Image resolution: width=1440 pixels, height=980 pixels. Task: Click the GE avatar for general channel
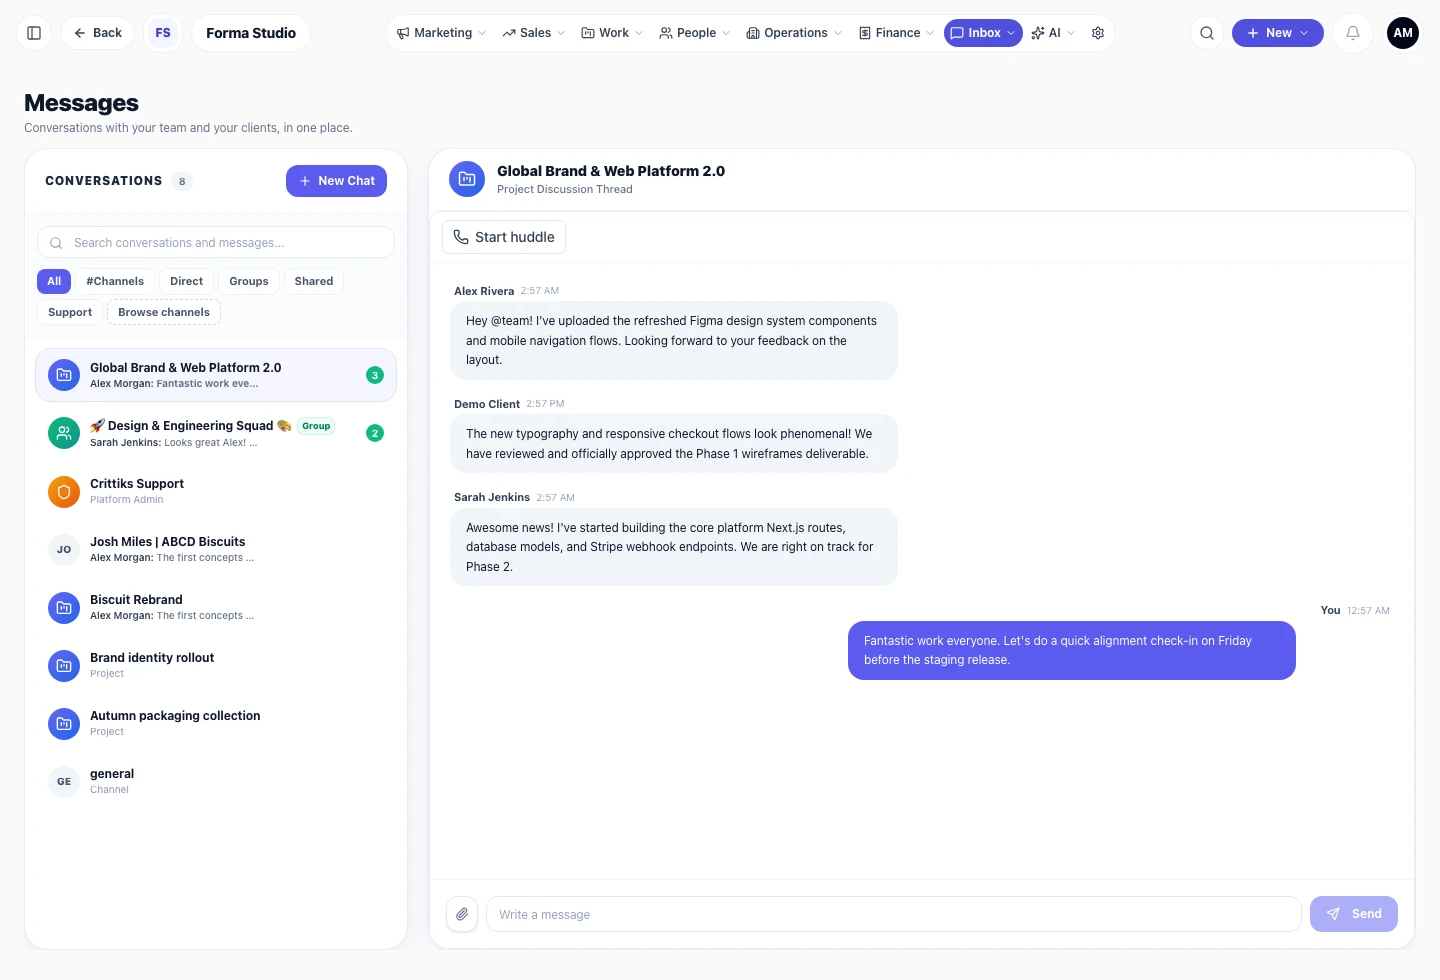click(64, 782)
